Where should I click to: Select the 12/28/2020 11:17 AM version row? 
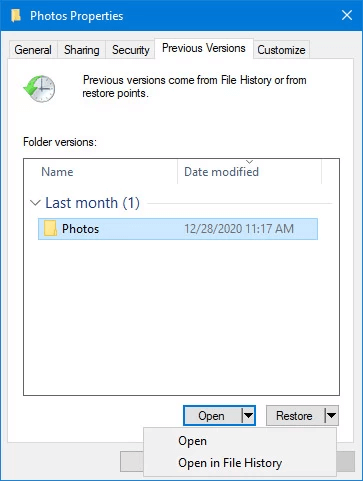[178, 229]
